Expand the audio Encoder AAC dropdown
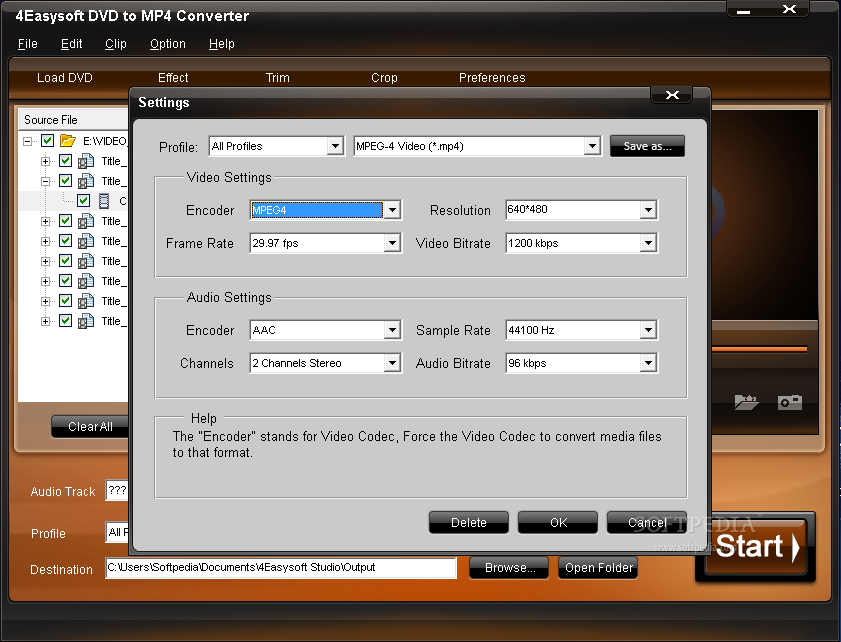The image size is (841, 642). pos(392,330)
